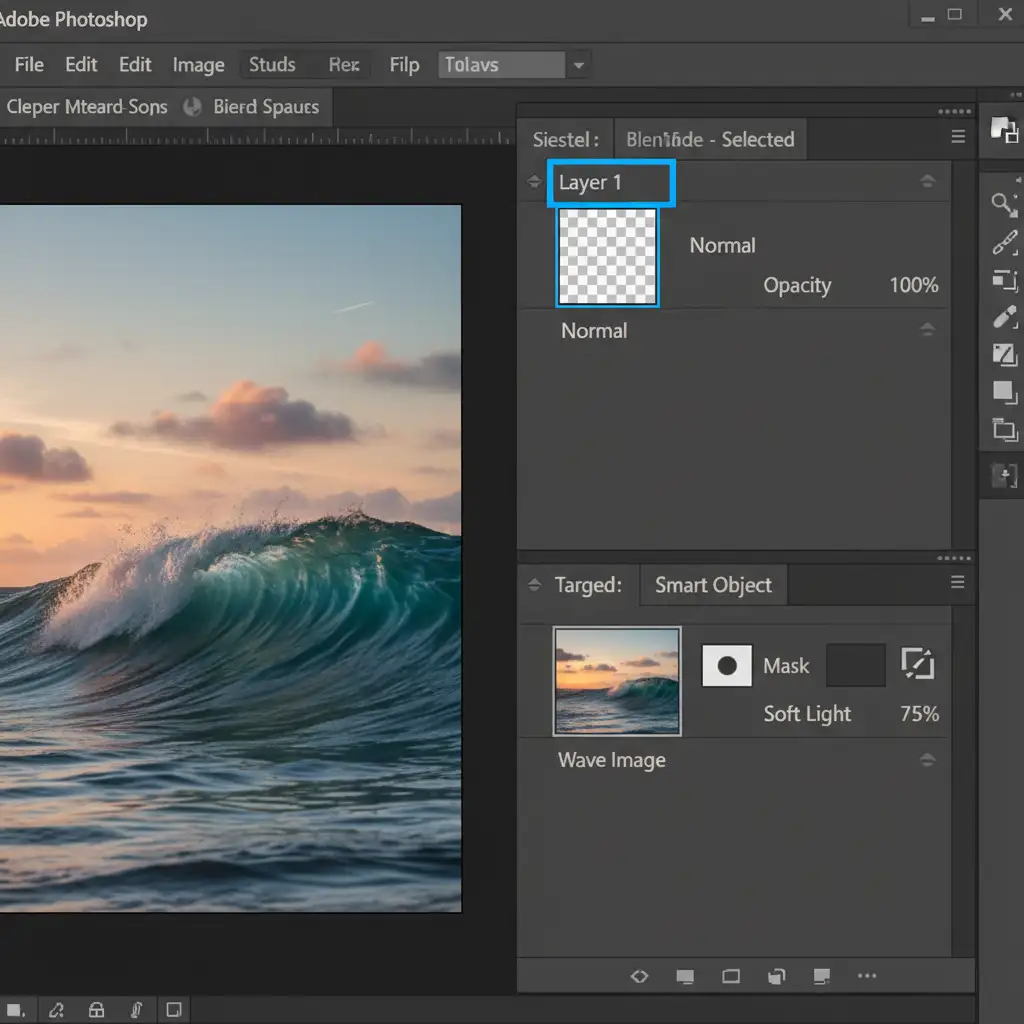The height and width of the screenshot is (1024, 1024).
Task: Click the foreground/background color icon at toolbar top
Action: point(1003,129)
